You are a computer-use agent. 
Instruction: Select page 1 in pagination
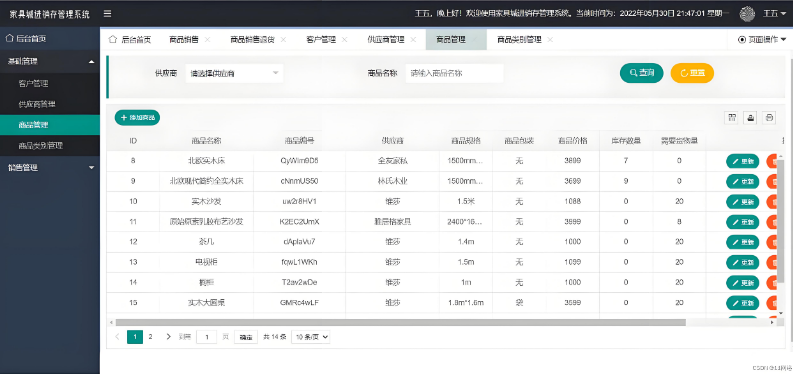point(135,337)
